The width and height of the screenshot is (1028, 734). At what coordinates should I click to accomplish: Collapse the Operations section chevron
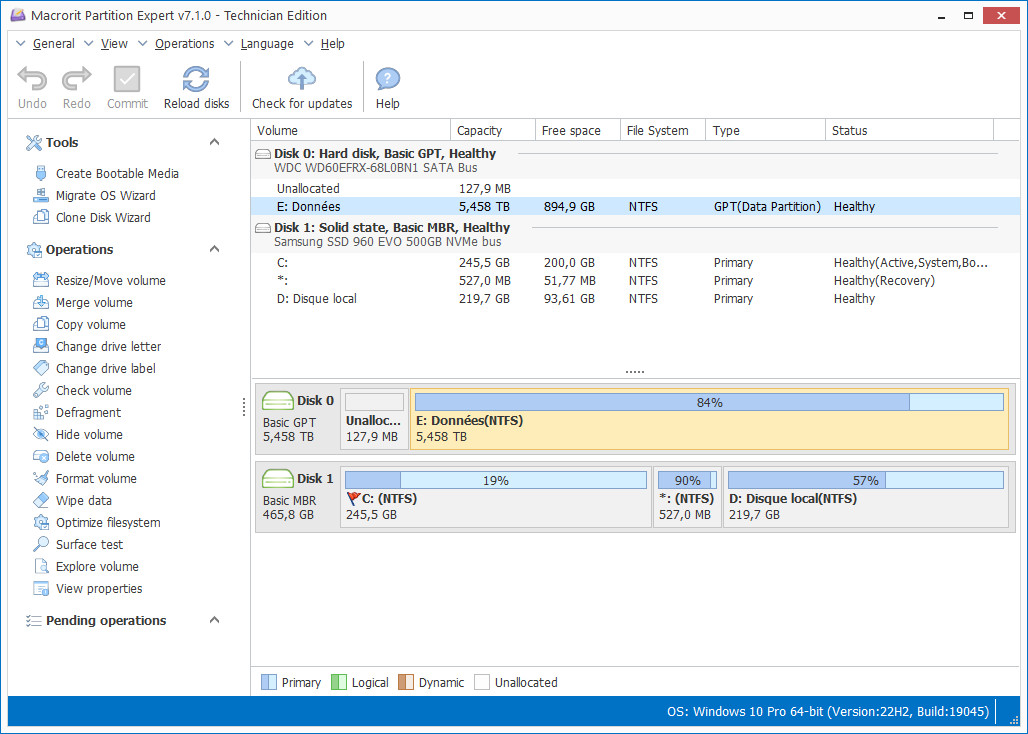(214, 249)
